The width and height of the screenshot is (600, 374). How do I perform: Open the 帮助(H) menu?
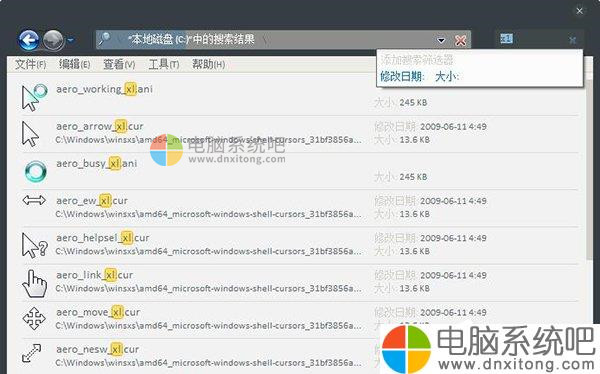tap(208, 64)
